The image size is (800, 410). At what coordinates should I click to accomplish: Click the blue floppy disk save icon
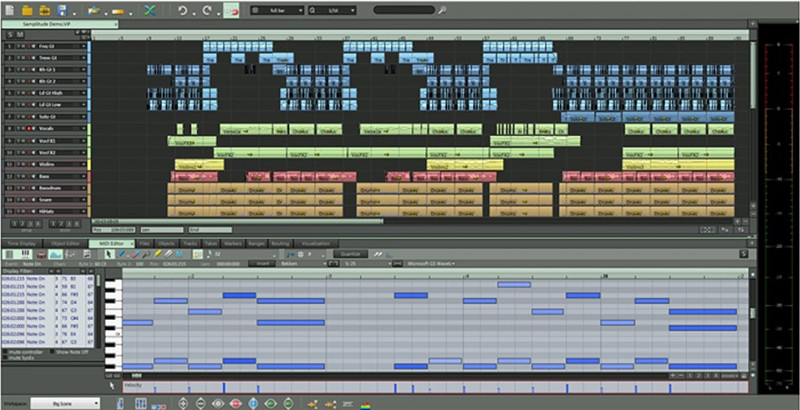pyautogui.click(x=62, y=10)
